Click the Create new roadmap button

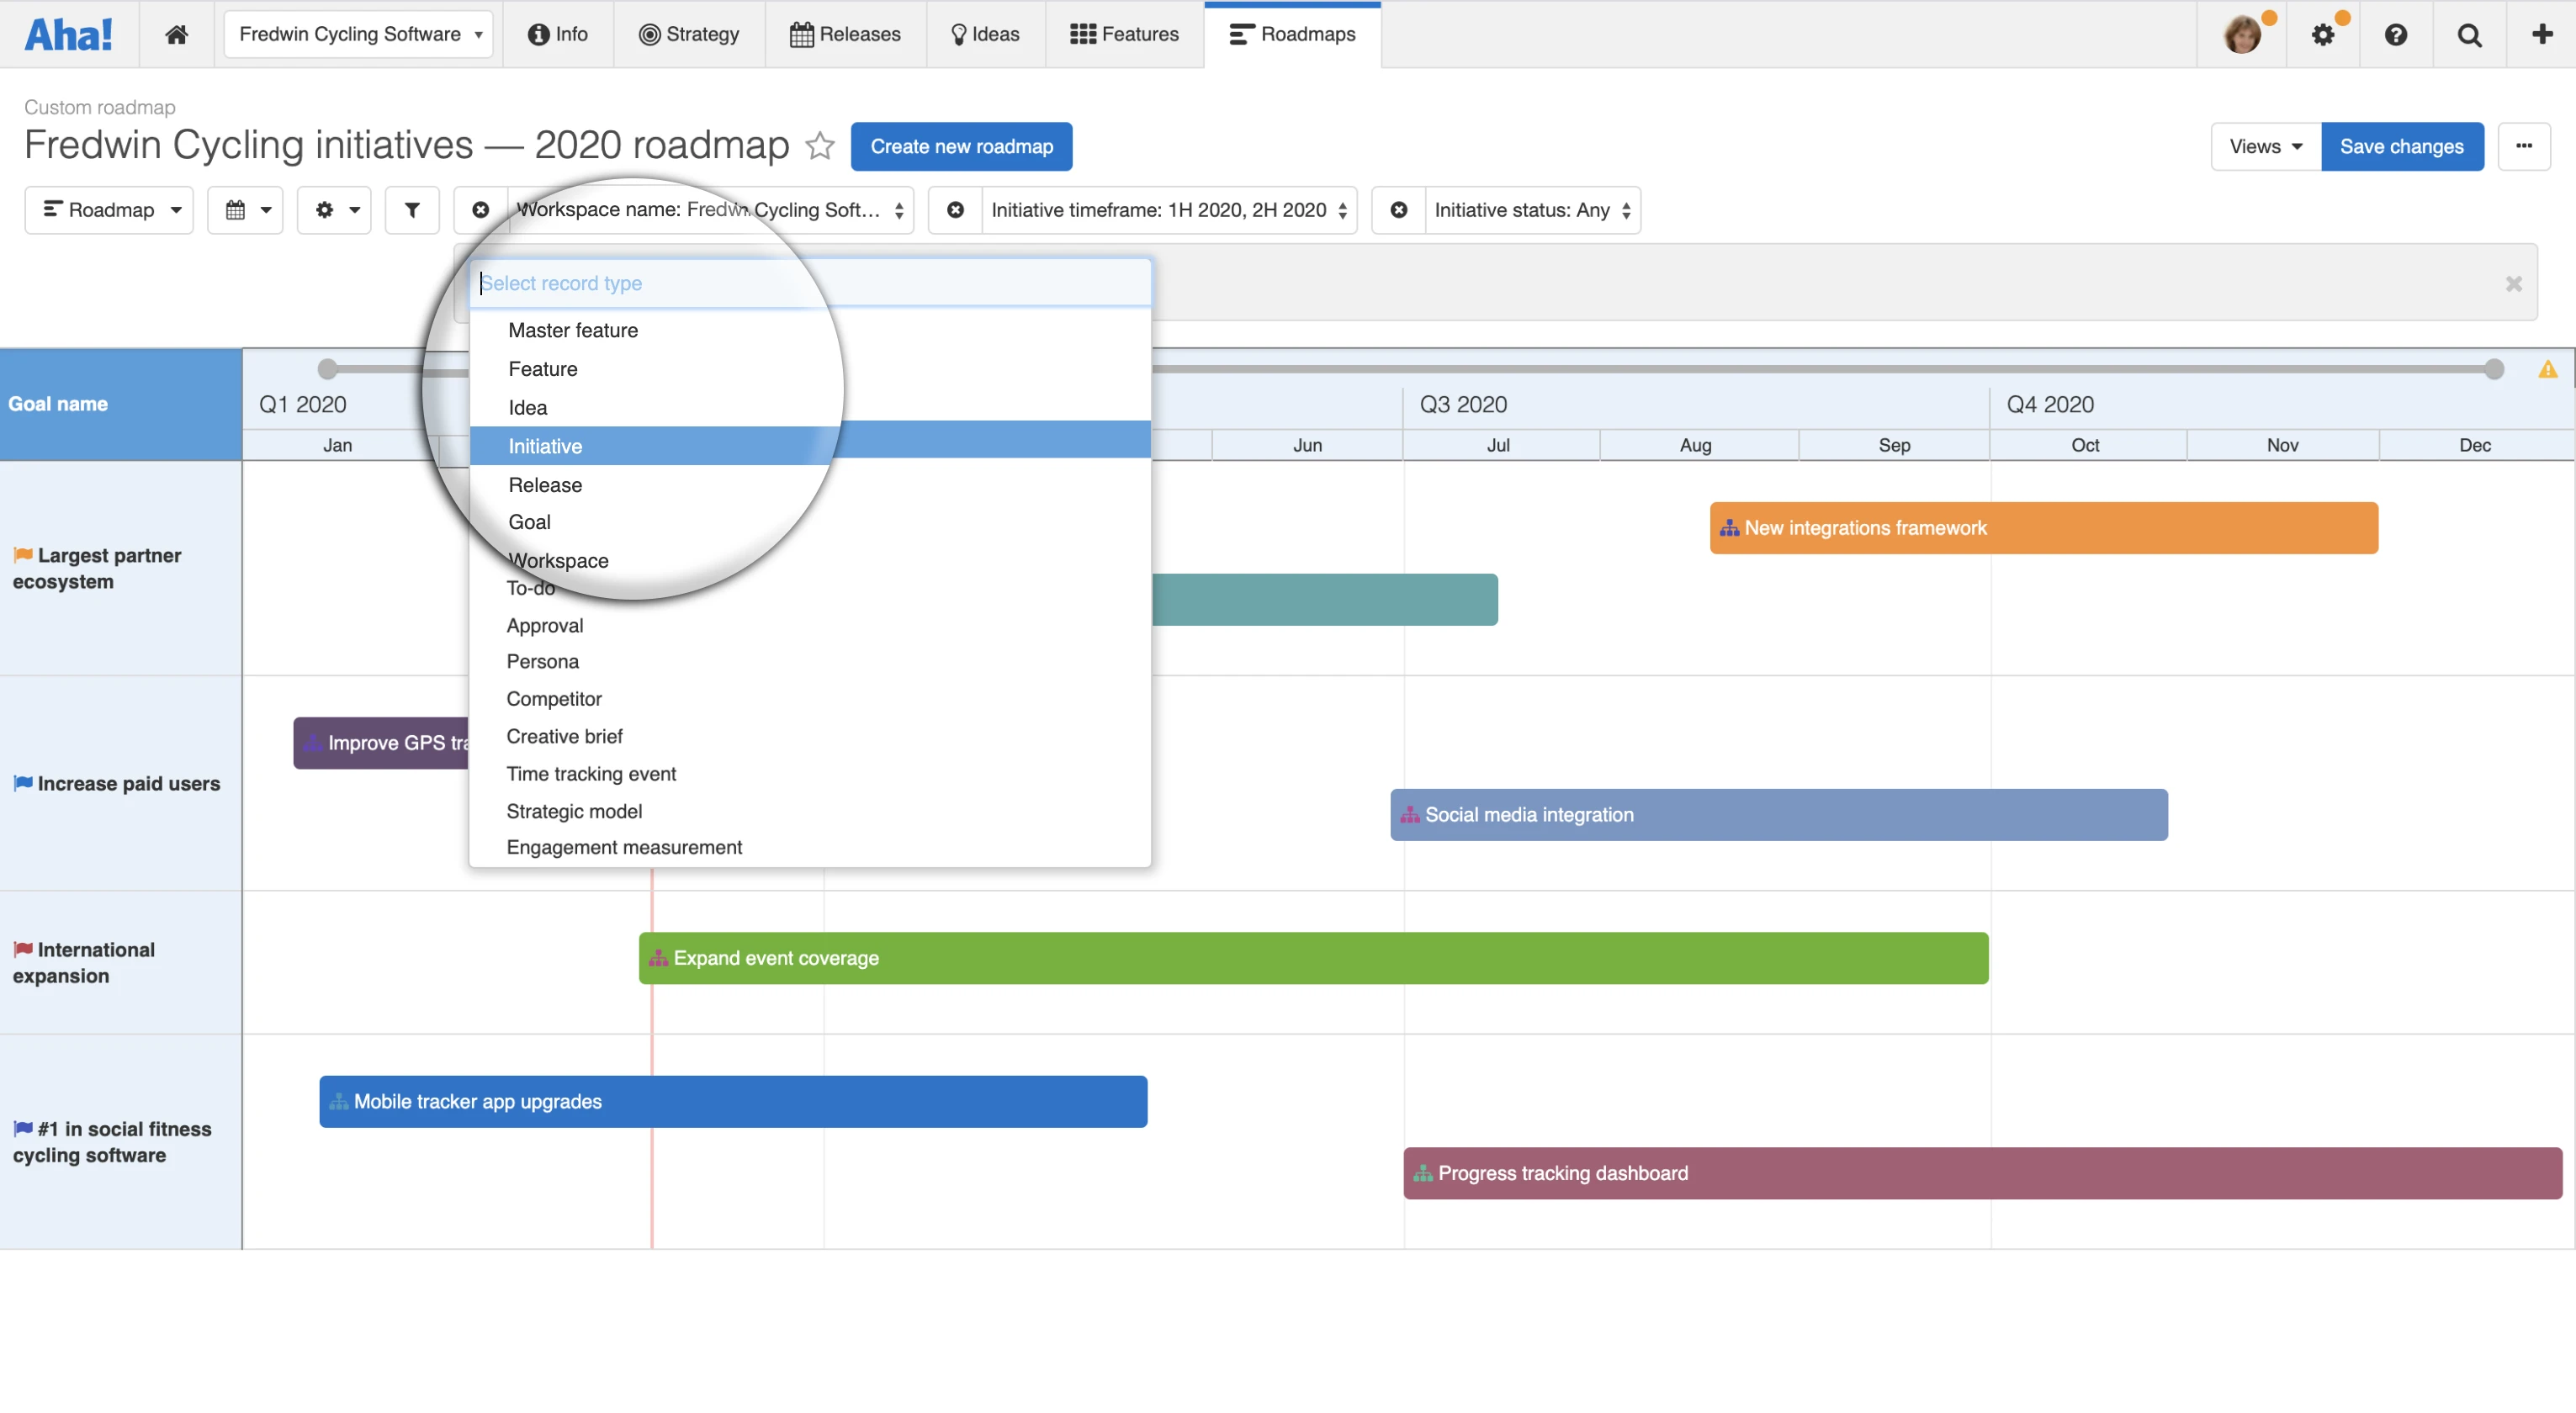coord(961,146)
